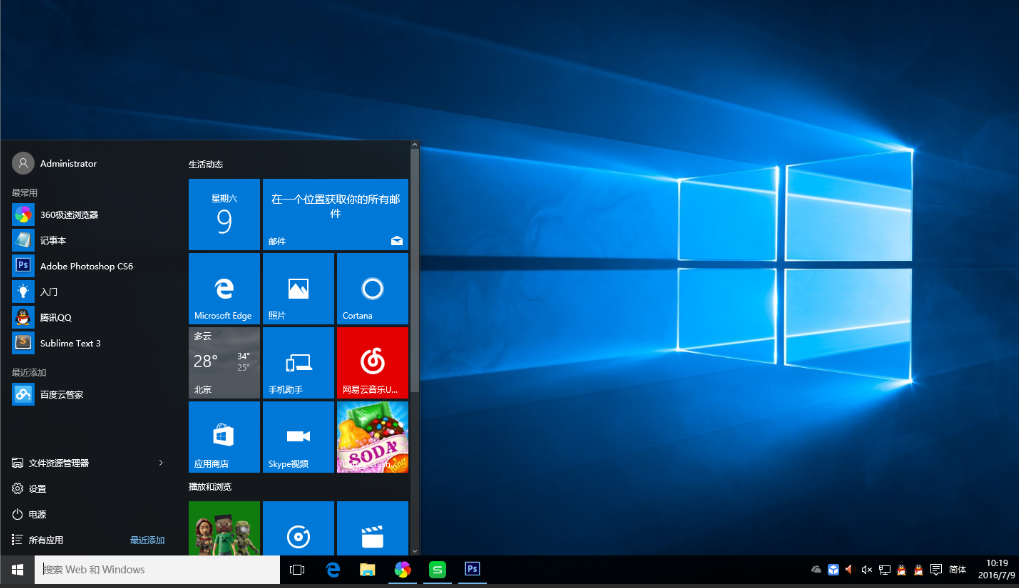Launch the 网易云音乐 (NetEase Music) tile
The width and height of the screenshot is (1019, 588).
[x=372, y=363]
